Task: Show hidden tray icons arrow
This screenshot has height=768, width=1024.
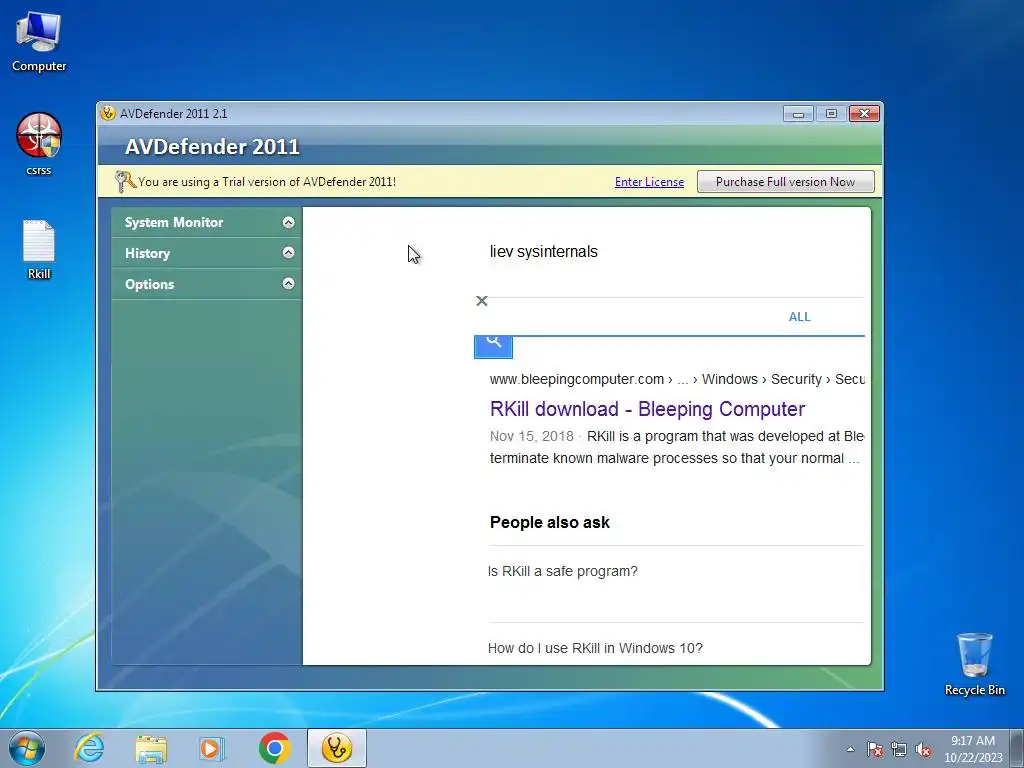Action: point(850,749)
